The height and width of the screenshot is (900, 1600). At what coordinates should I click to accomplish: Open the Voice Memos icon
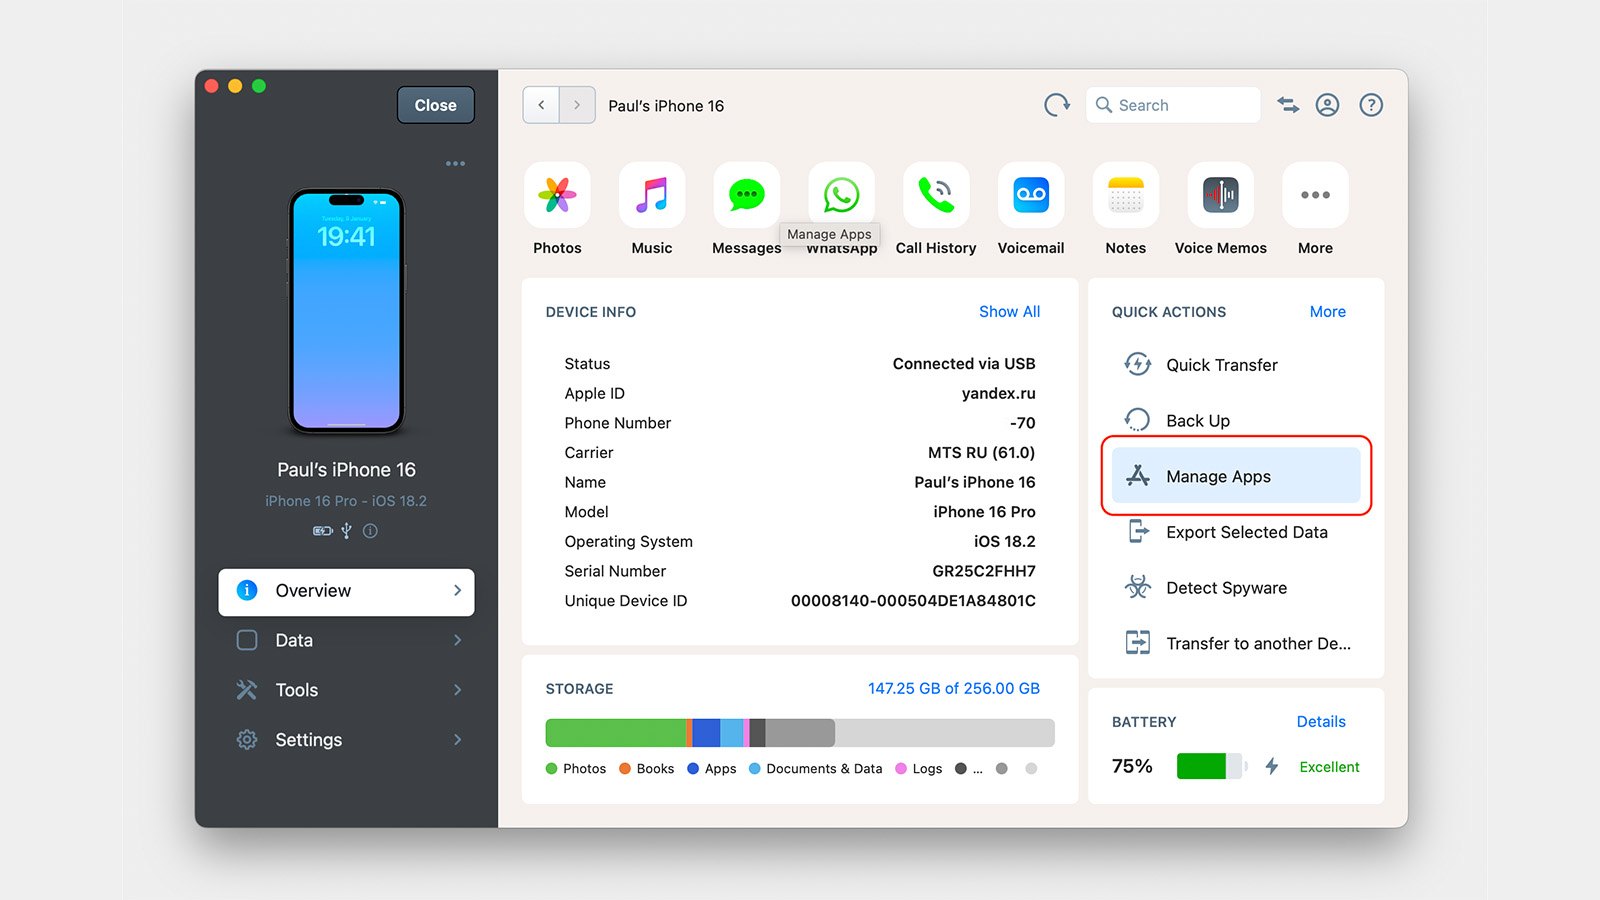pyautogui.click(x=1221, y=195)
